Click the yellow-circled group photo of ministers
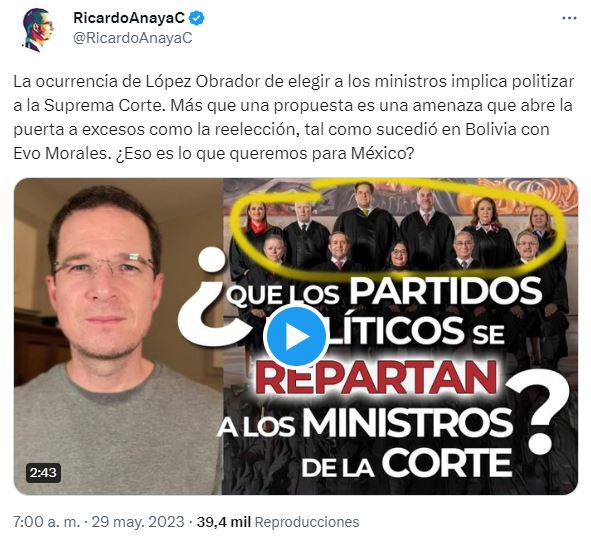This screenshot has width=591, height=540. [400, 226]
